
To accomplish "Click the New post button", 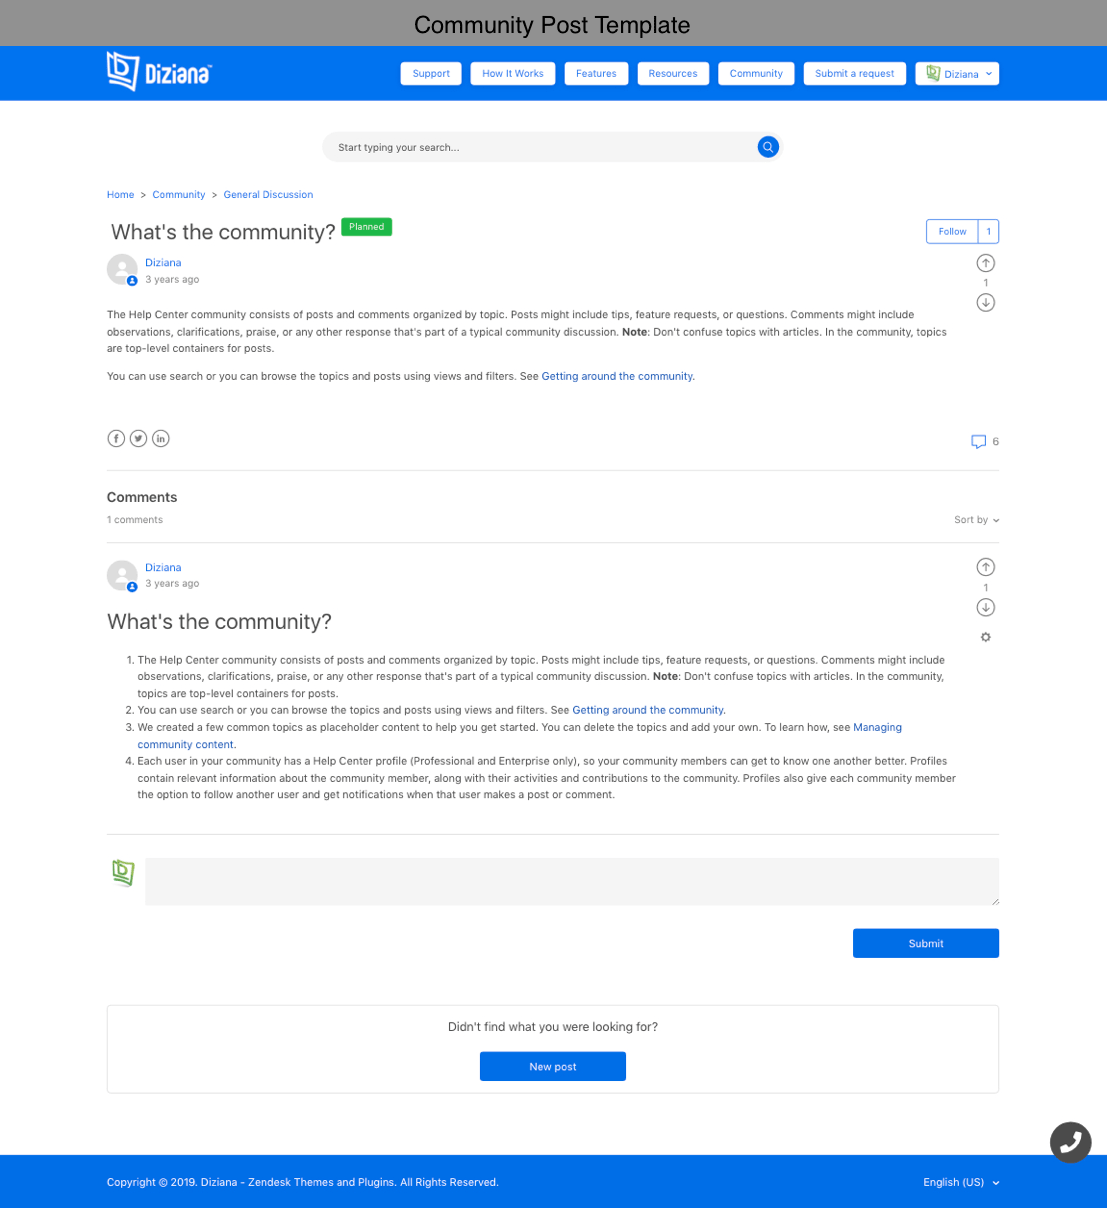I will (x=552, y=1066).
